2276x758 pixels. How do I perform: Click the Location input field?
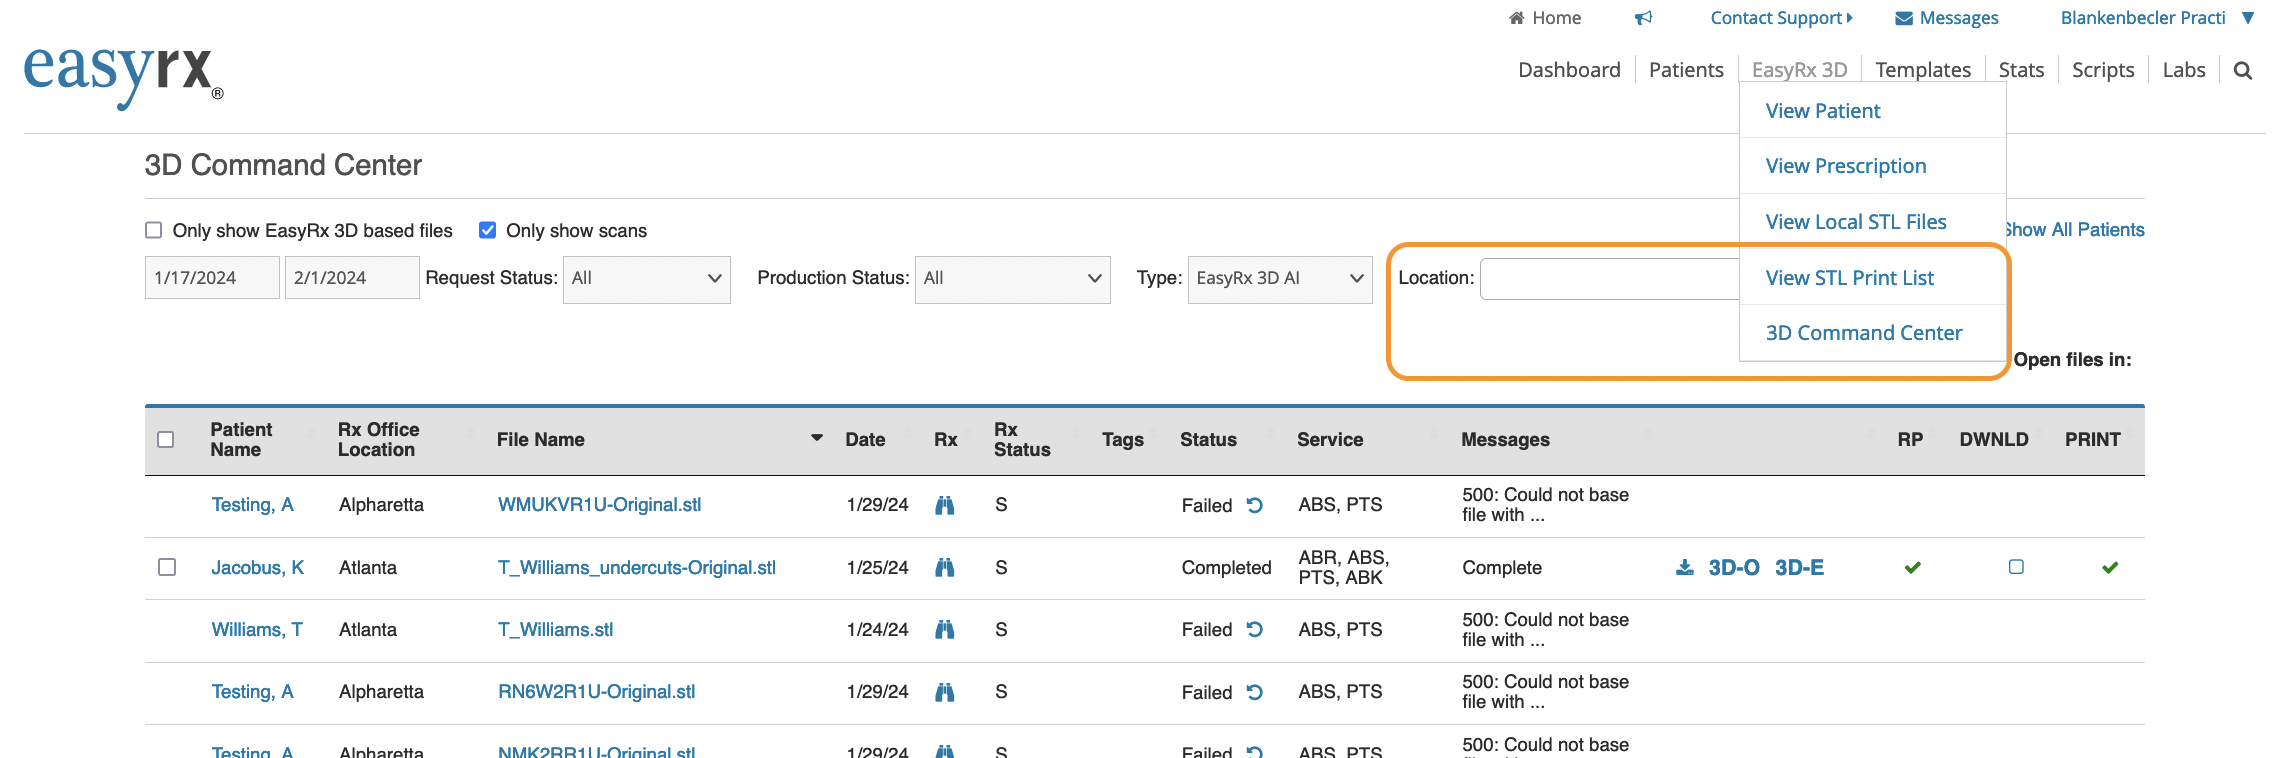1610,279
